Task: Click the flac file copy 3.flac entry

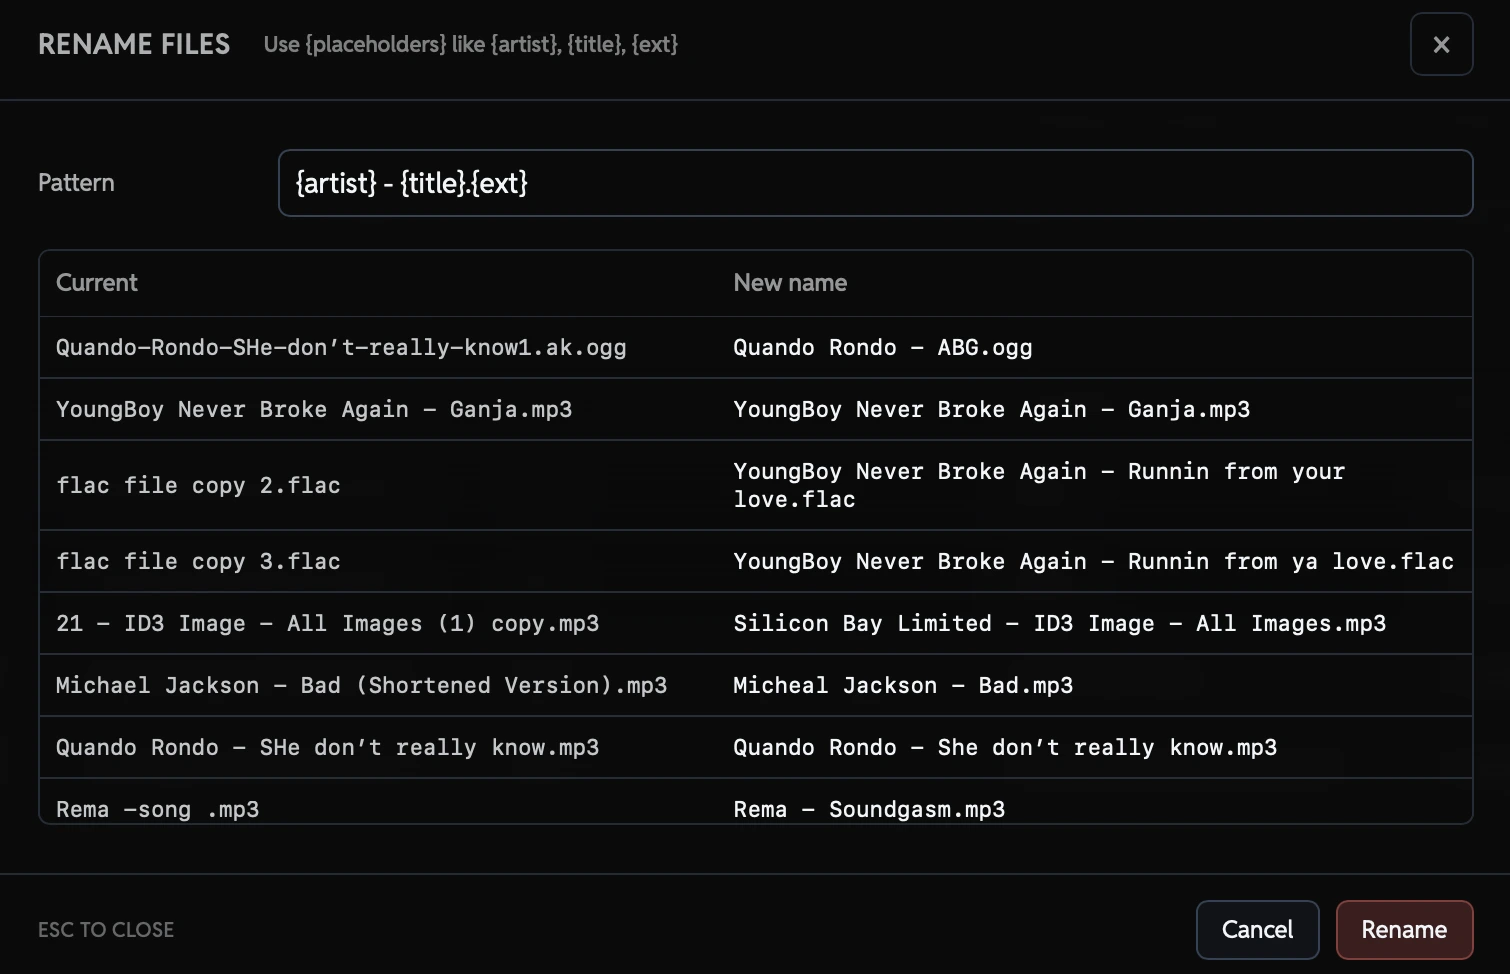Action: (x=197, y=561)
